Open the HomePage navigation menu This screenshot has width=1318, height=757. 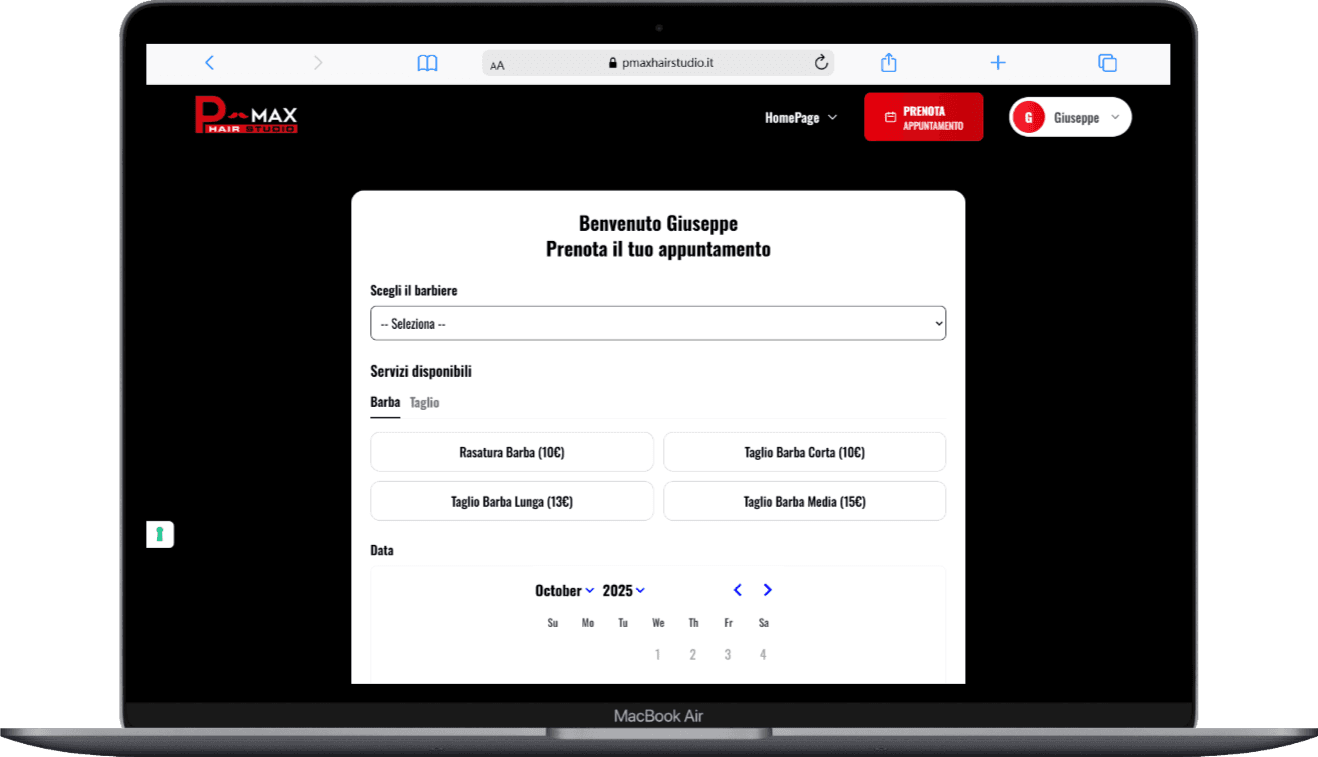pos(800,118)
